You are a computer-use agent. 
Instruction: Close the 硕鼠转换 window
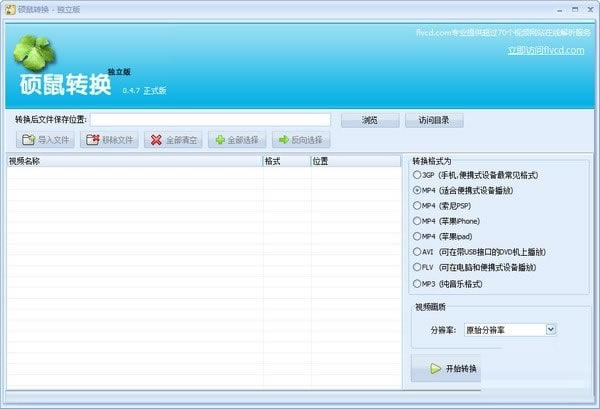coord(590,10)
